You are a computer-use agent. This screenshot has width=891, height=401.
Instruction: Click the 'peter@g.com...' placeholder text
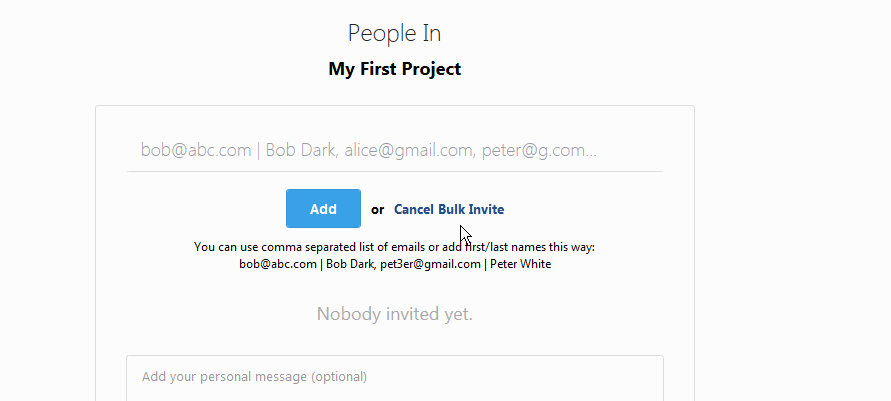tap(539, 150)
